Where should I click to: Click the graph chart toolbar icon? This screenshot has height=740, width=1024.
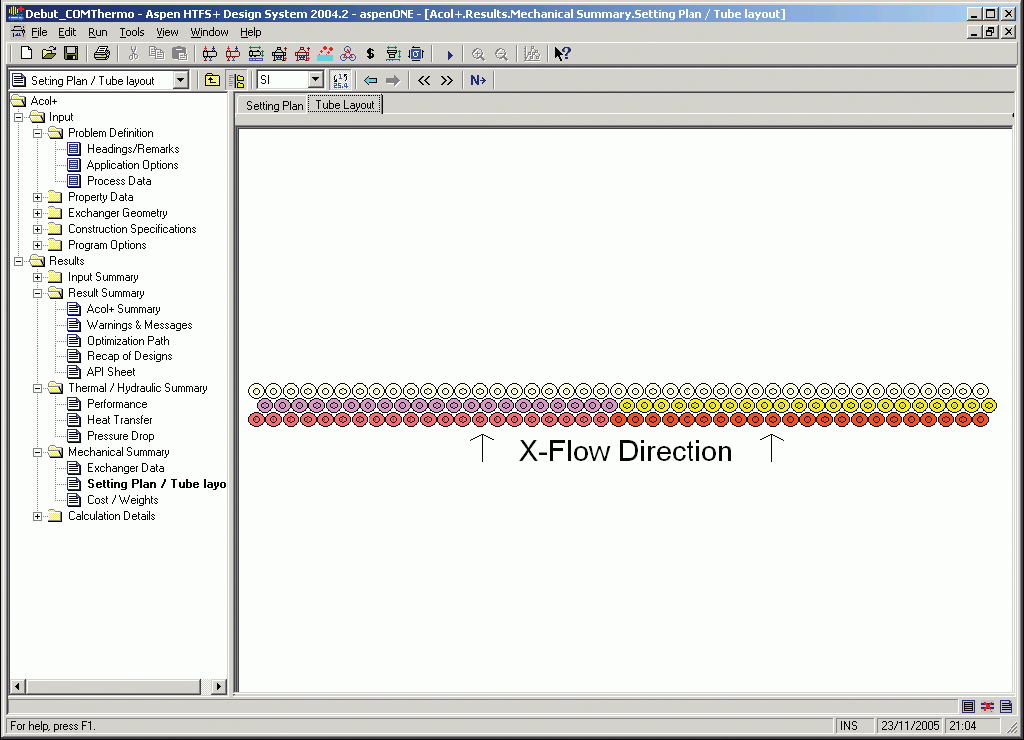pyautogui.click(x=532, y=54)
